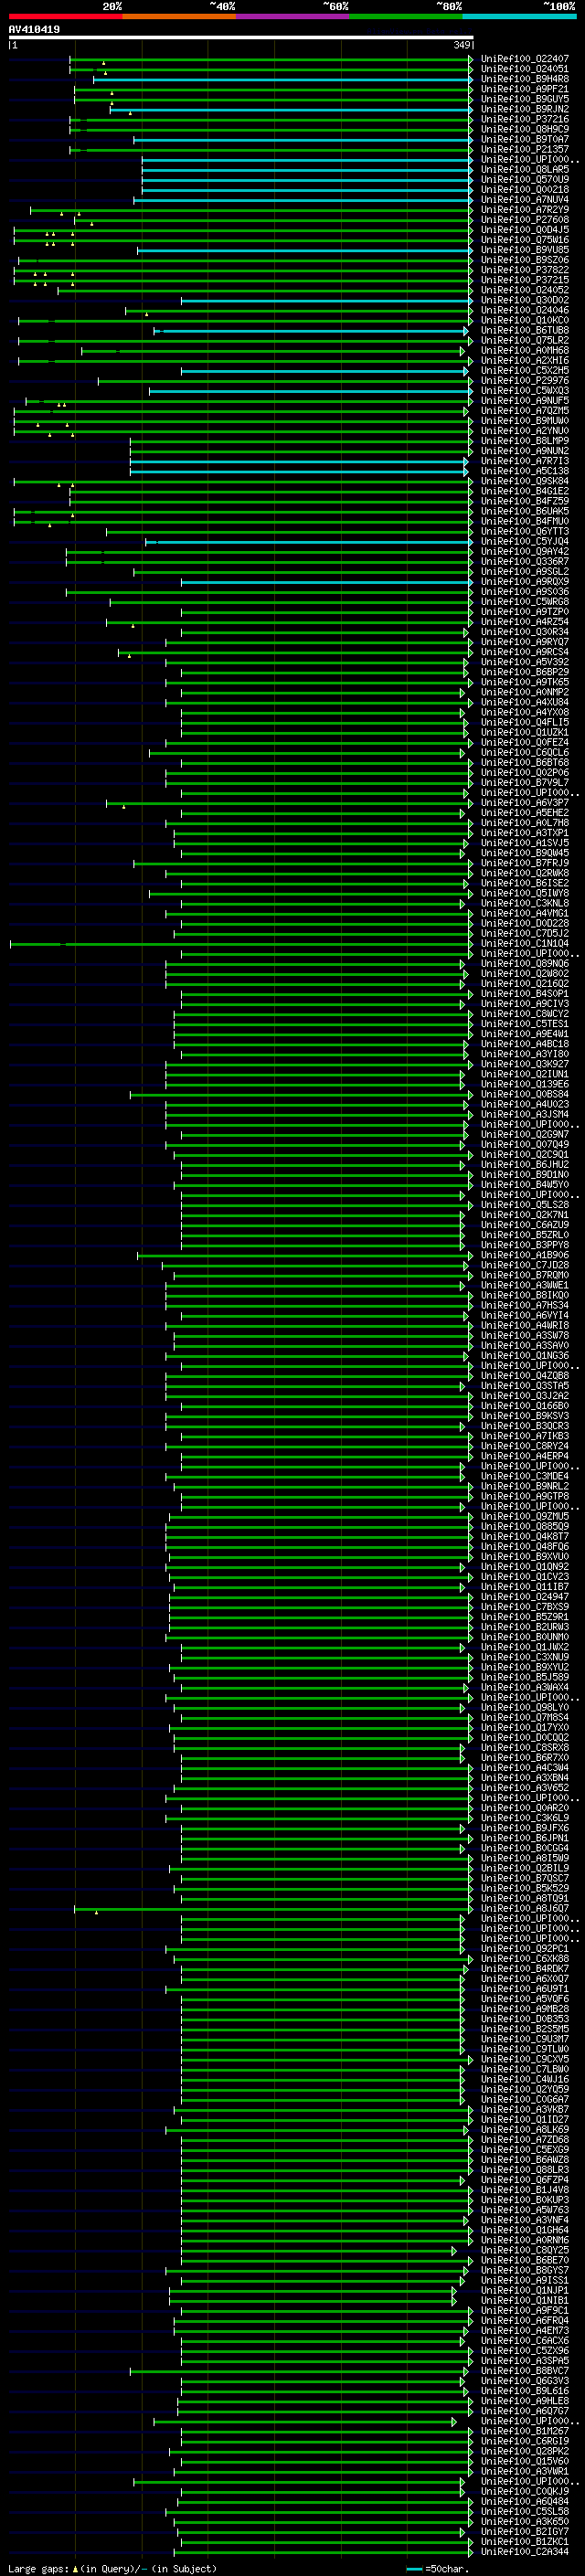This screenshot has width=585, height=2576.
Task: Click the cyan =50char. scale marker
Action: 414,2569
